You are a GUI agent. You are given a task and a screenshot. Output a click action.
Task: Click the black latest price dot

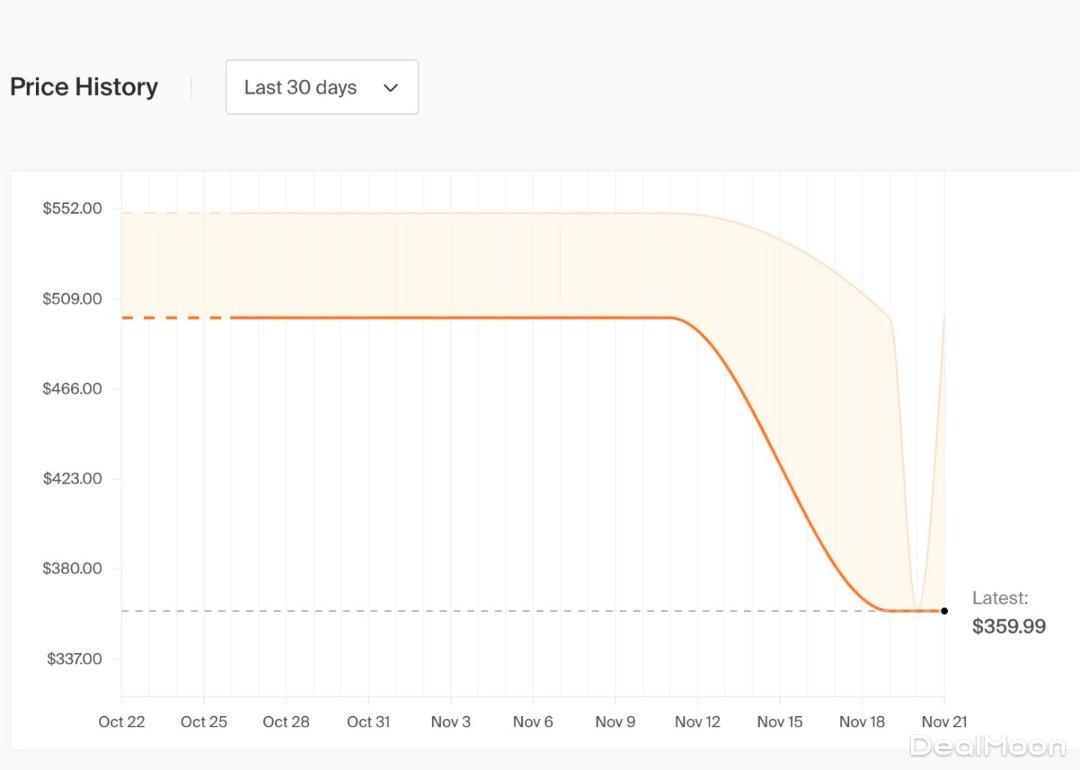point(944,611)
